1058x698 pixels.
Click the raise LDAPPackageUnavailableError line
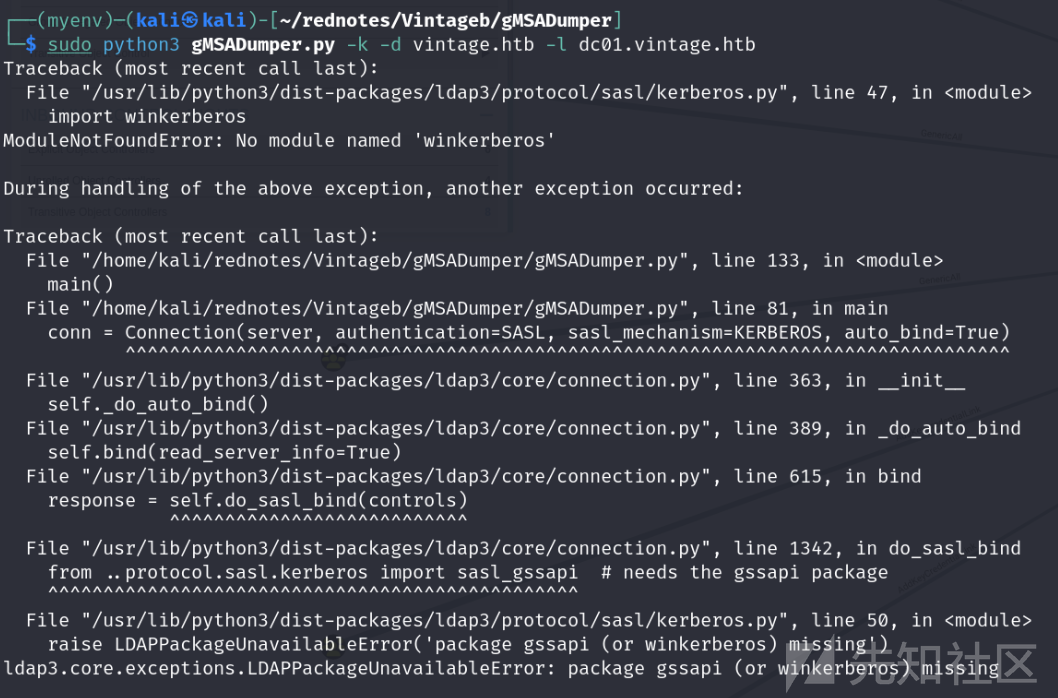pos(468,644)
